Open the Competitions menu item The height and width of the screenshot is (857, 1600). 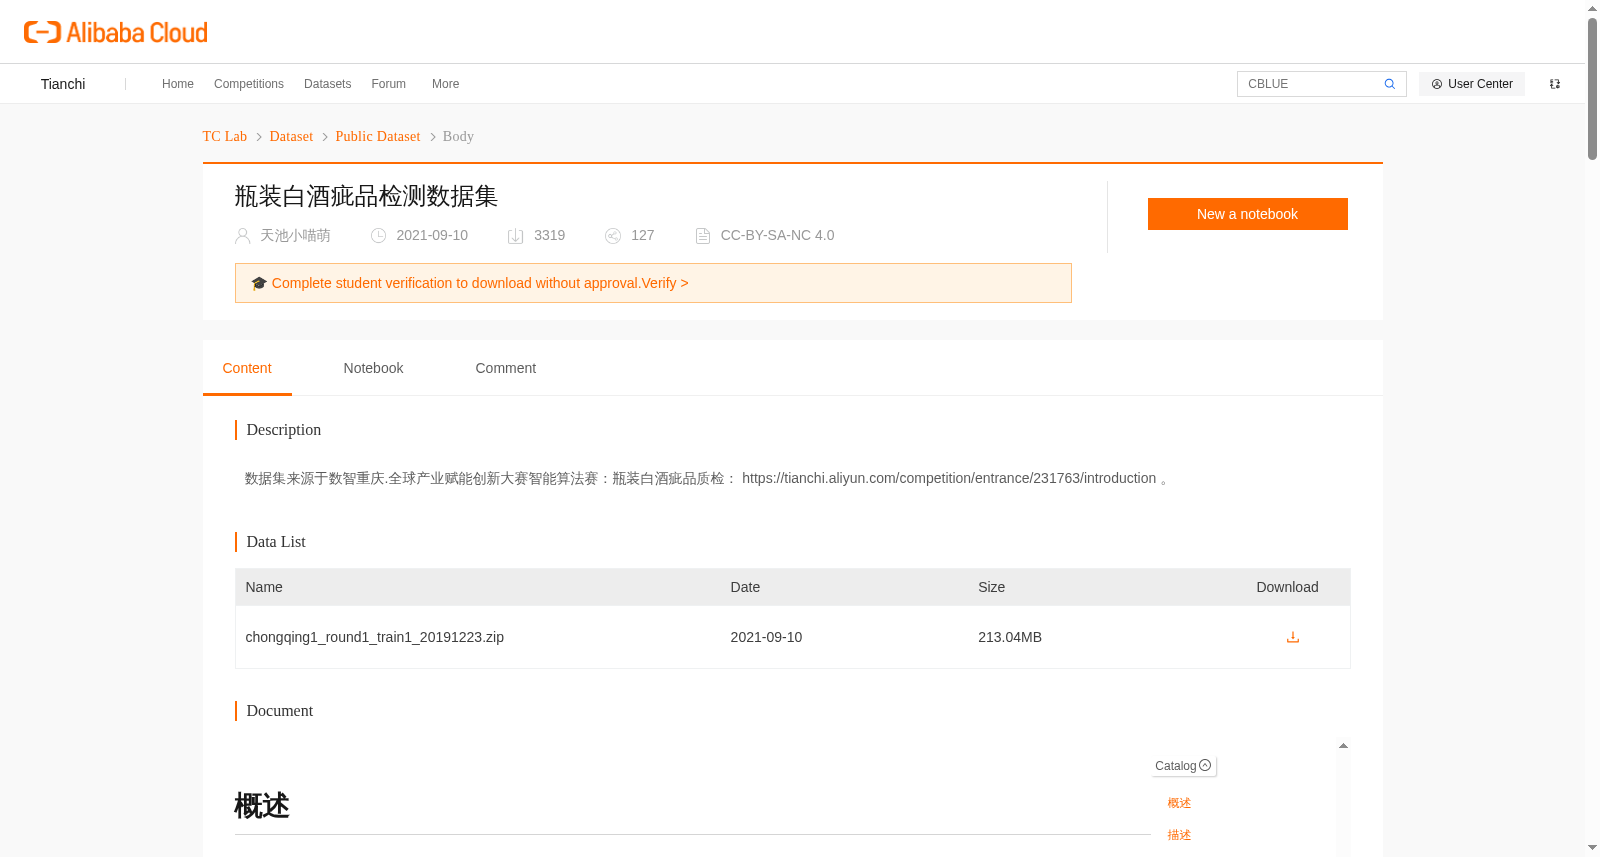point(249,84)
